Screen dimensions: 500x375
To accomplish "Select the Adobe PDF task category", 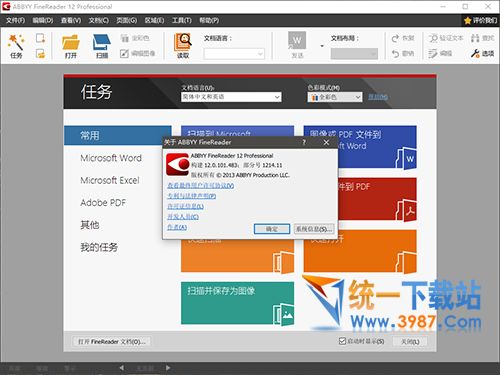I will coord(103,203).
